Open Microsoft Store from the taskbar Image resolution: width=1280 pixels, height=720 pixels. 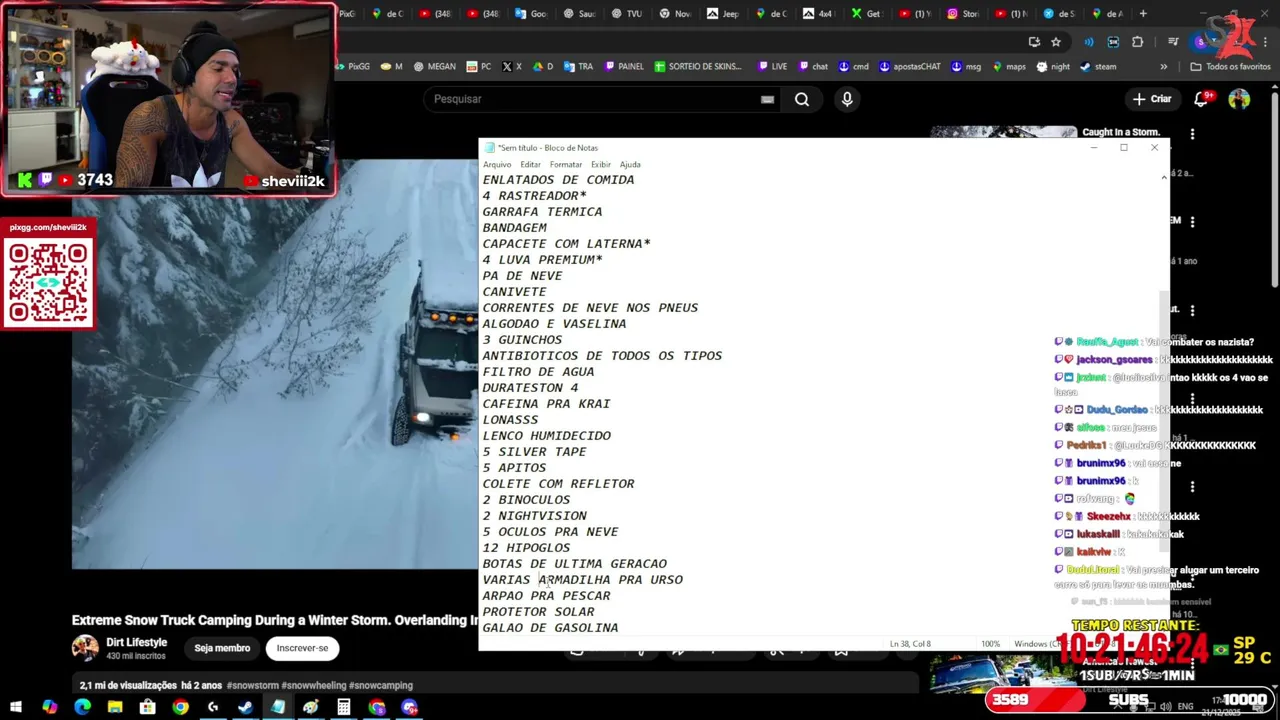(148, 707)
